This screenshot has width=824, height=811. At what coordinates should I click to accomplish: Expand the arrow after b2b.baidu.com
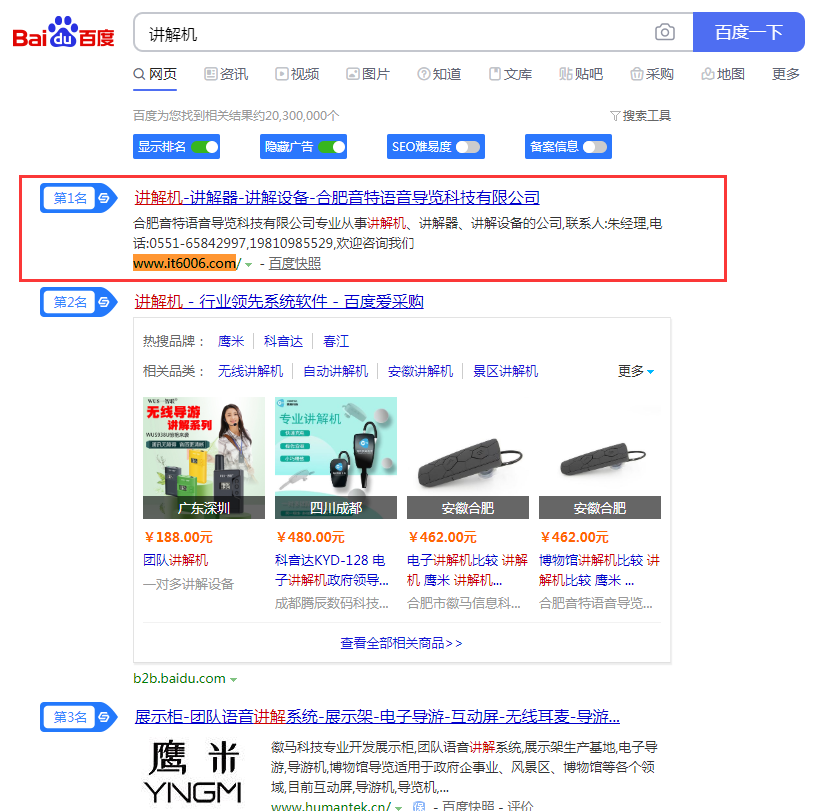coord(233,680)
